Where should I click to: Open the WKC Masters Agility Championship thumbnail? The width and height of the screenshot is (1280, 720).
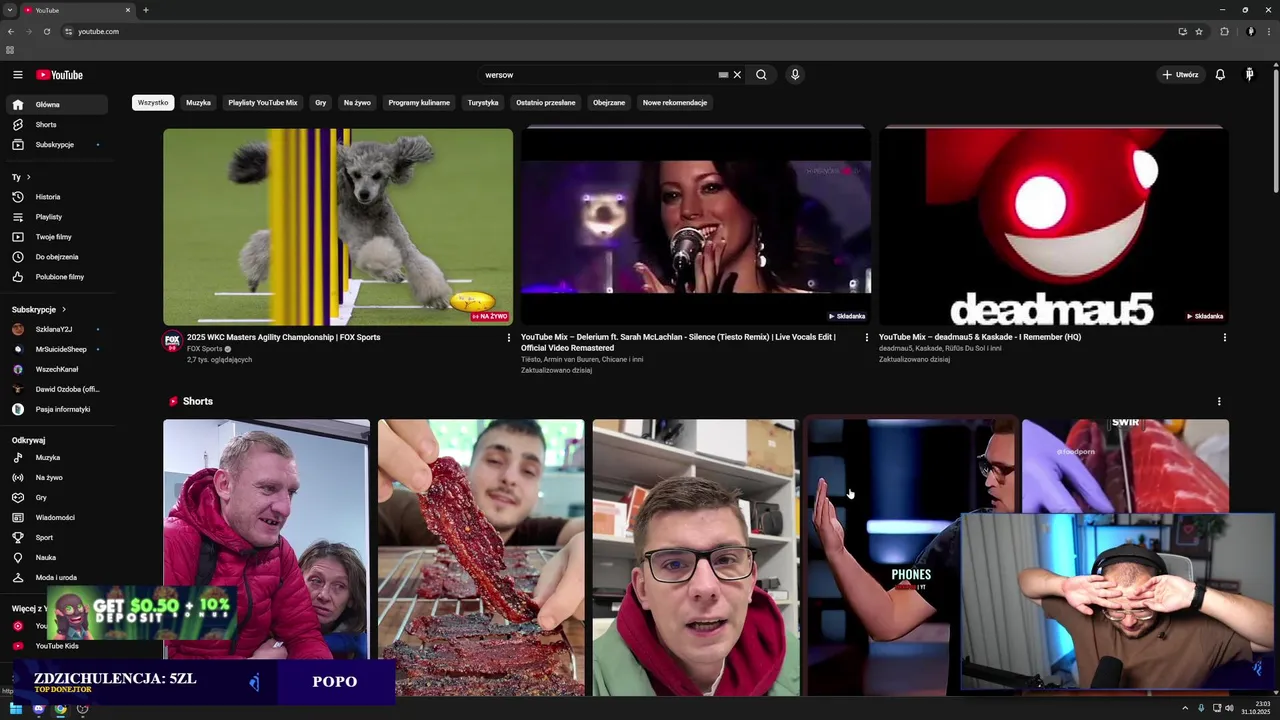338,227
